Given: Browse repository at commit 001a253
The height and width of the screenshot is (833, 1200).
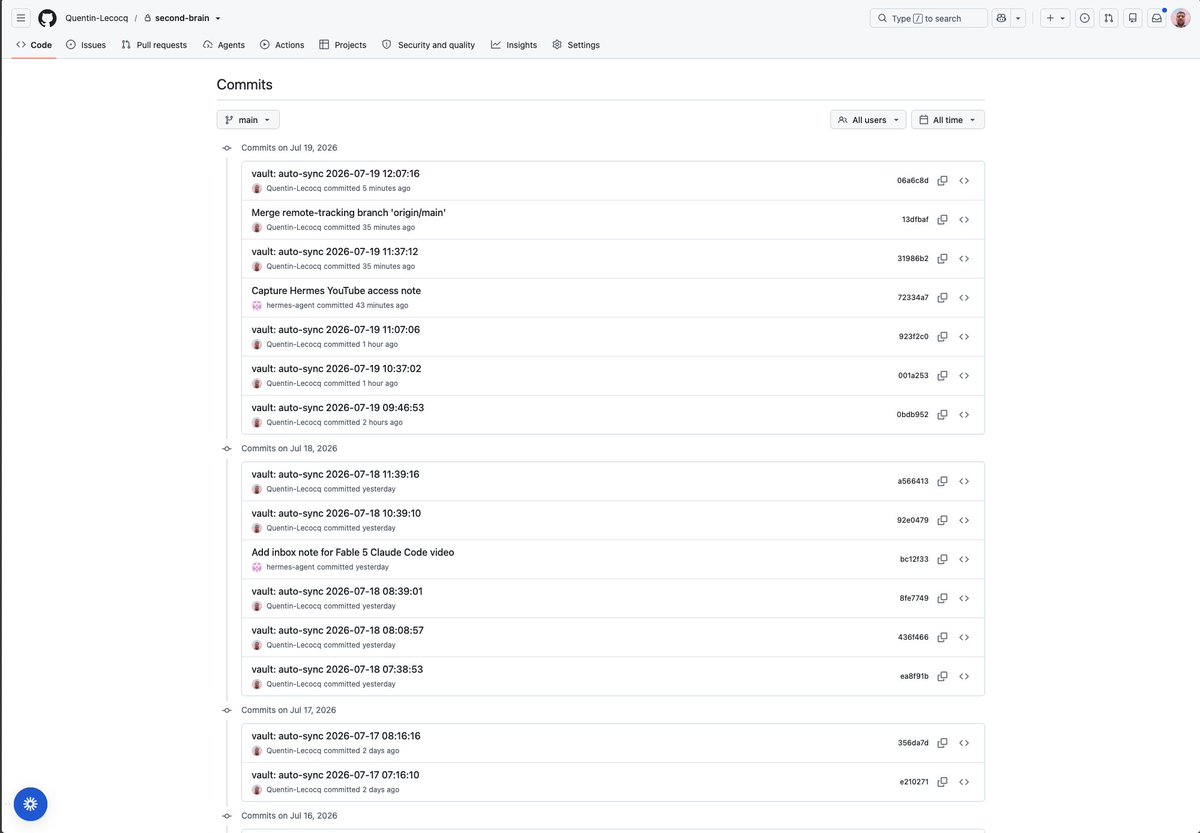Looking at the screenshot, I should [x=964, y=376].
